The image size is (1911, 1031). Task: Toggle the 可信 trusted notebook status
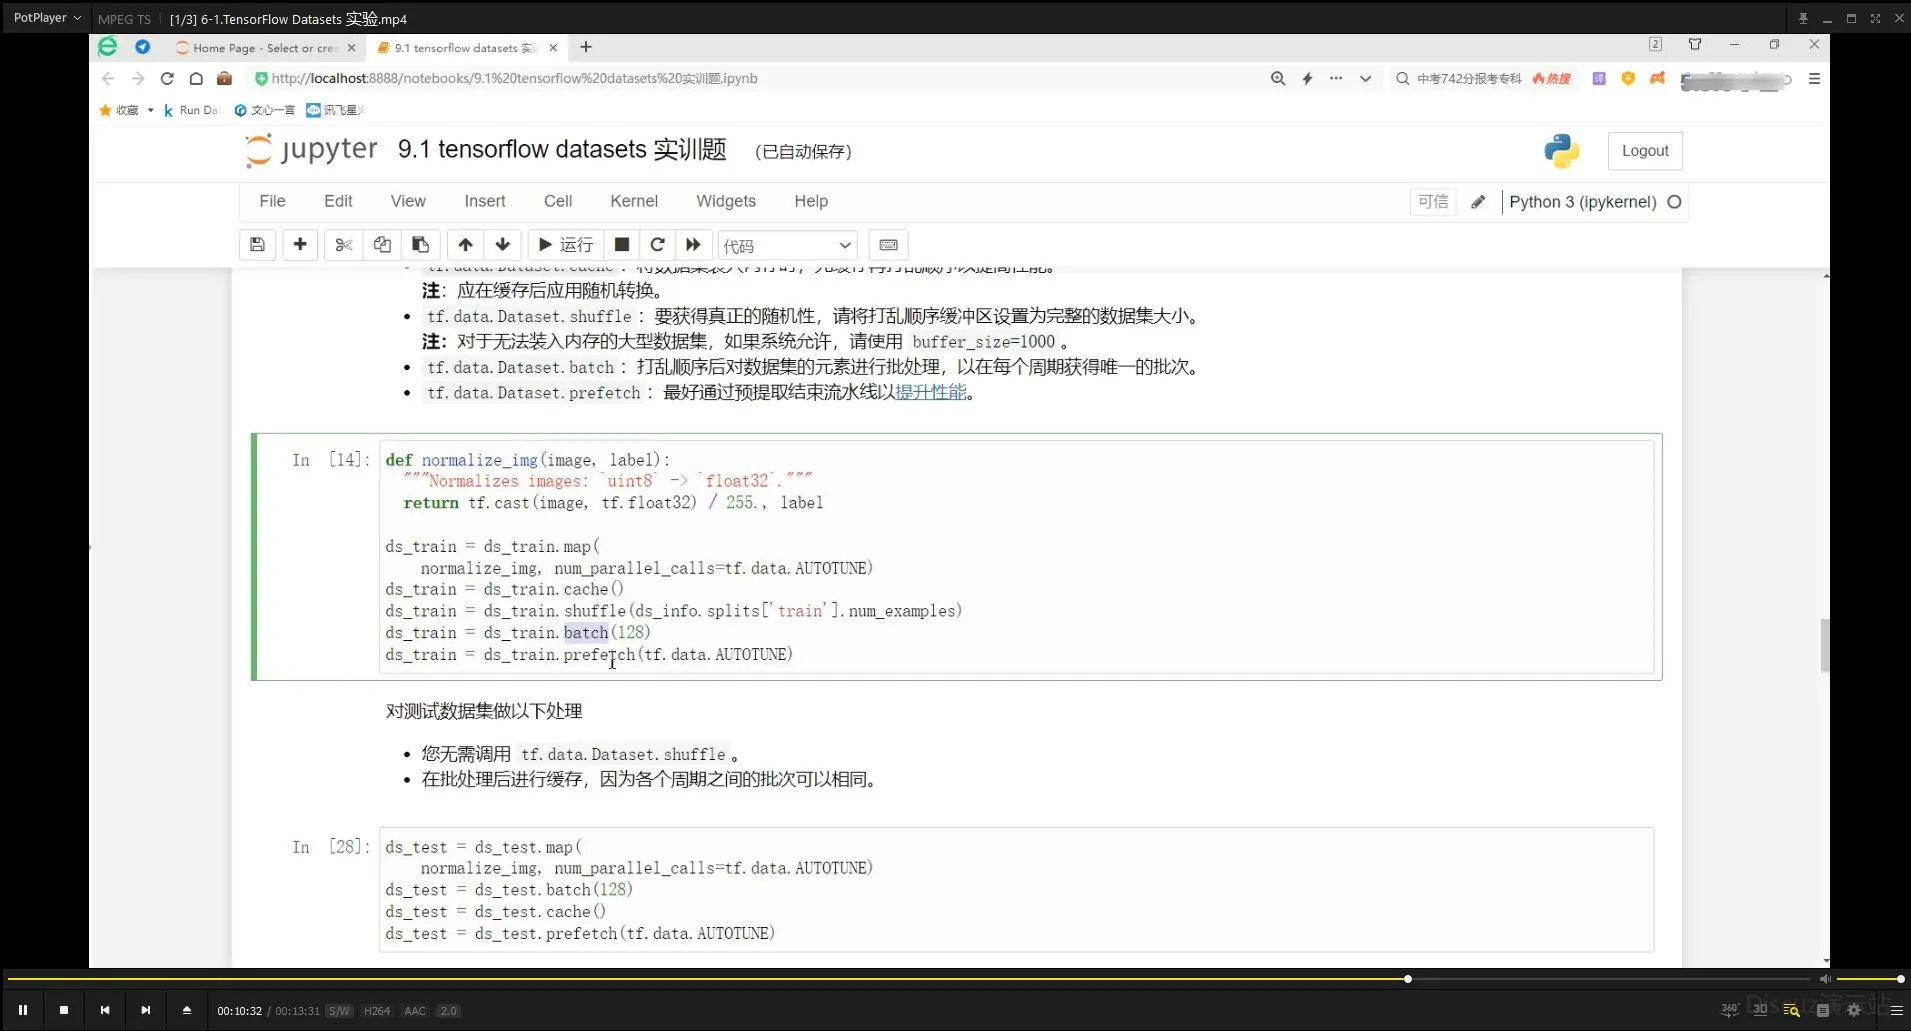tap(1433, 202)
